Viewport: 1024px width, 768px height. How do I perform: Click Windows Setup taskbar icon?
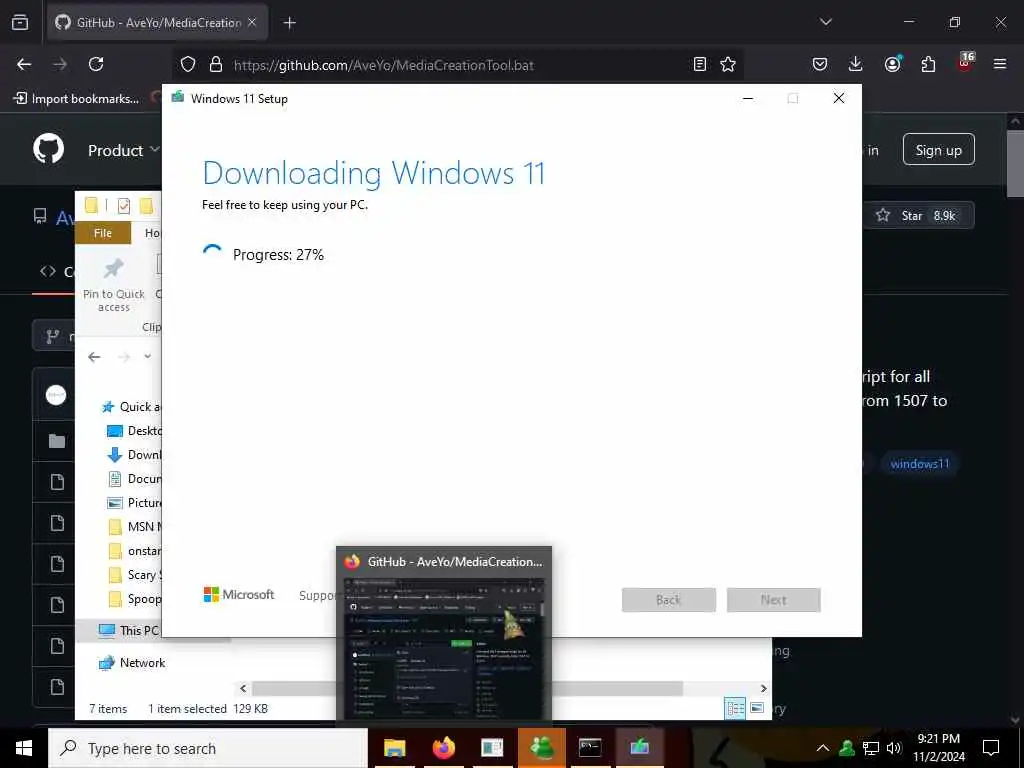click(x=639, y=748)
